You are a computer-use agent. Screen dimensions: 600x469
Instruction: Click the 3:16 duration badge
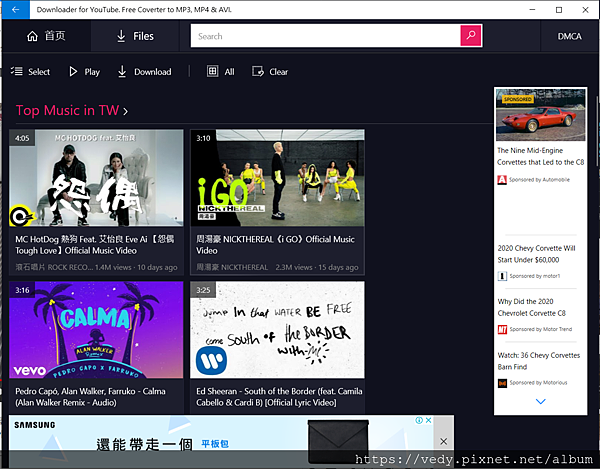click(22, 290)
